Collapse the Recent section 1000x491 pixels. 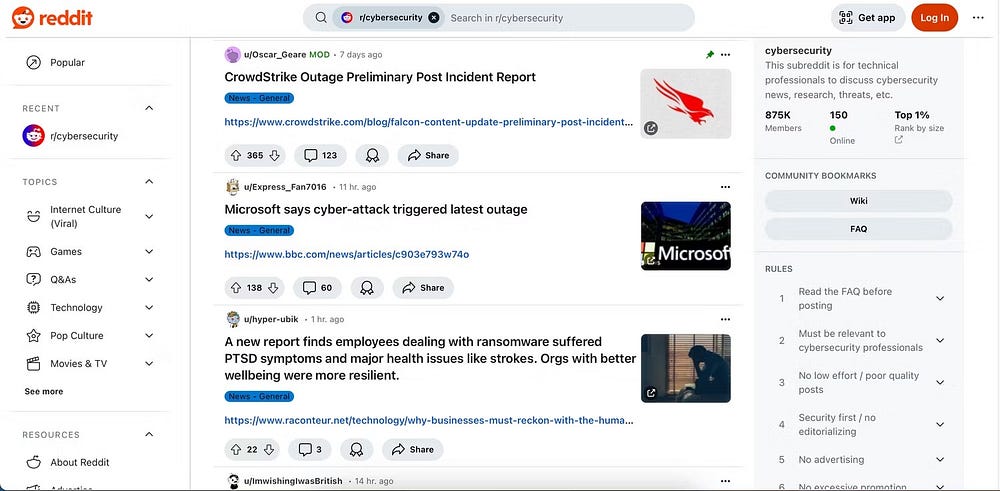point(149,108)
